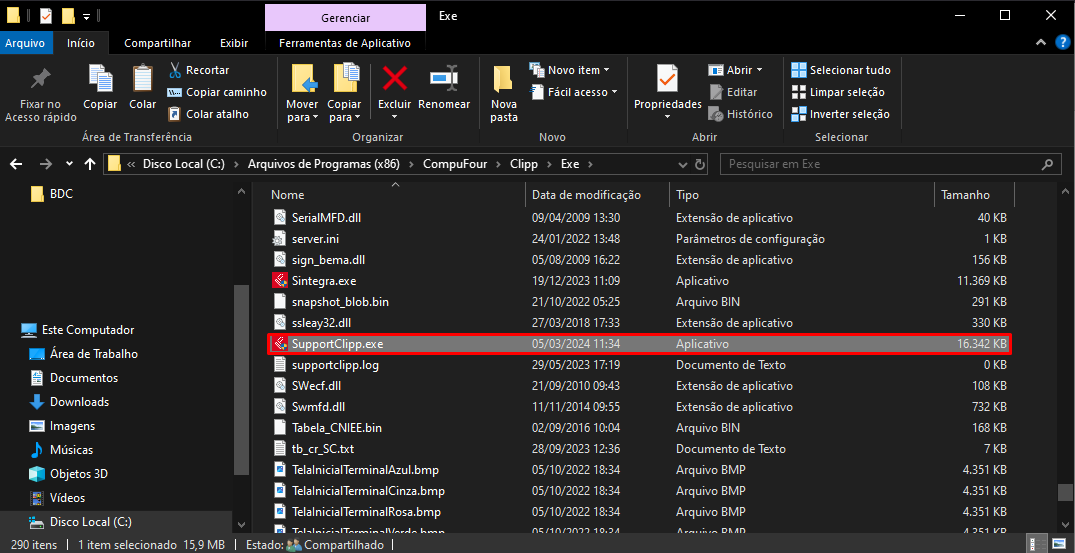Click the up-arrow parent folder button
Screen dimensions: 1075x553
pyautogui.click(x=90, y=164)
